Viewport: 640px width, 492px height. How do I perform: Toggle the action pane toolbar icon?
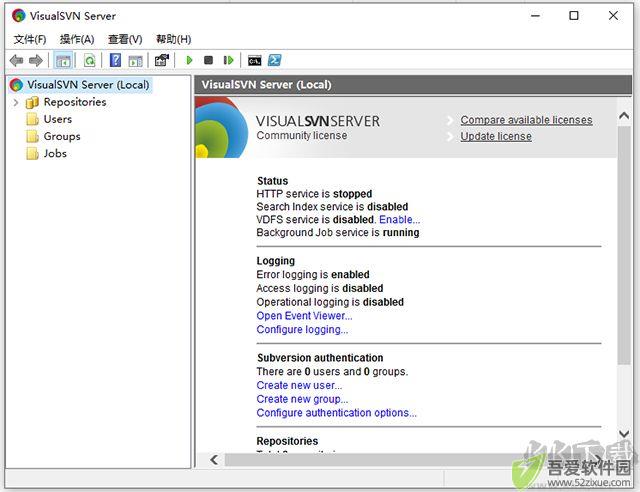tap(136, 61)
